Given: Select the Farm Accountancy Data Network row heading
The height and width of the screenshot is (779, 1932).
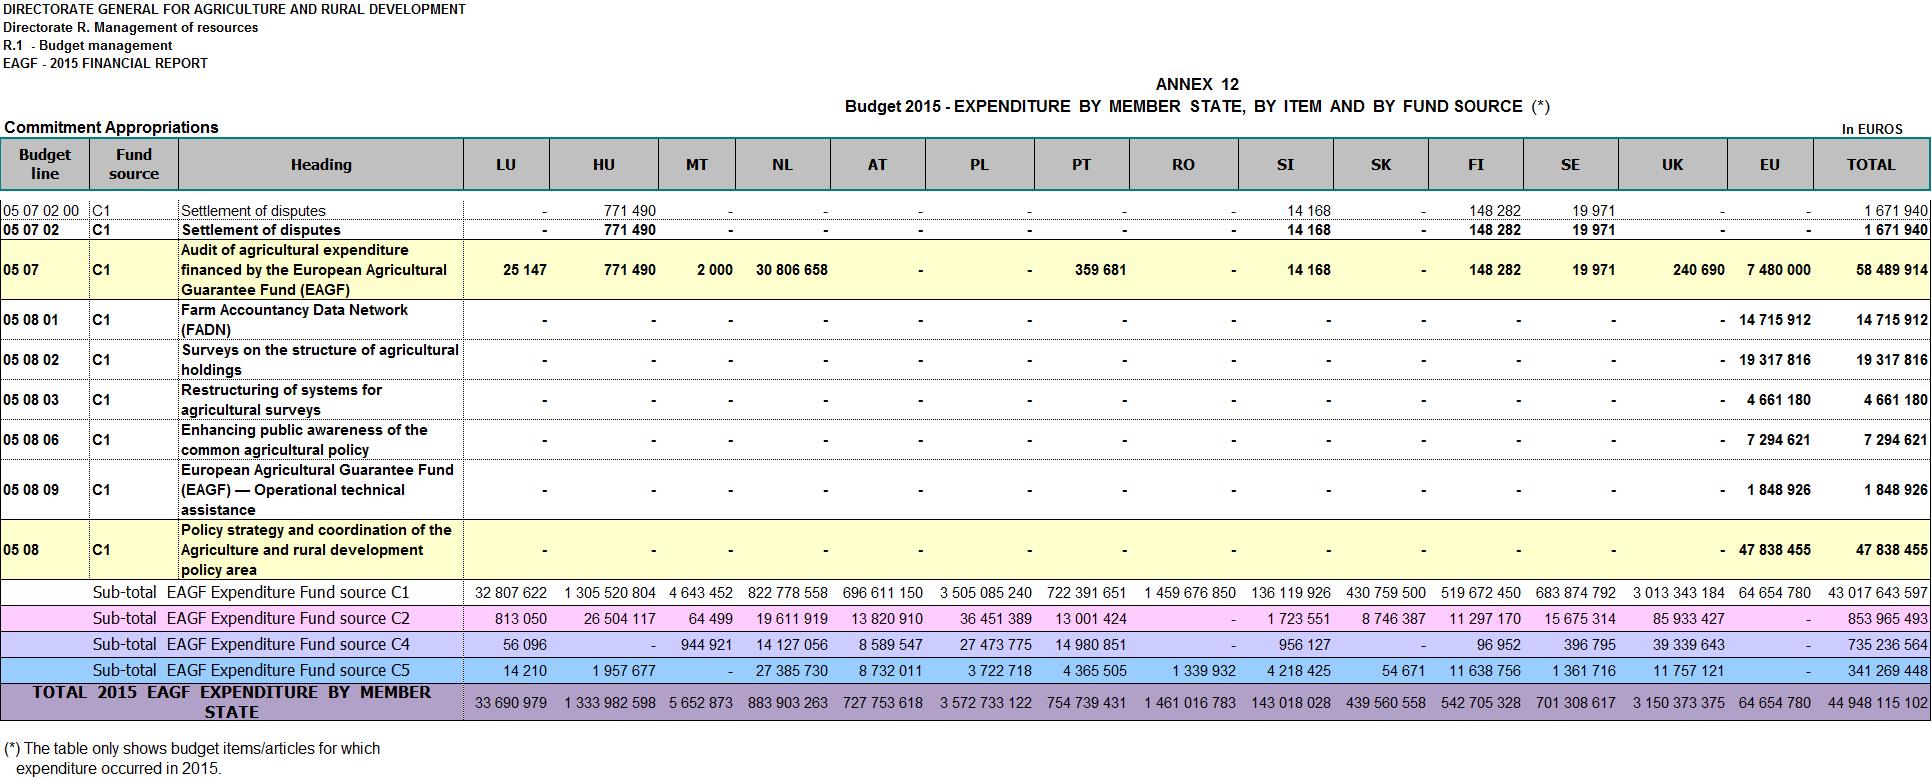Looking at the screenshot, I should coord(294,320).
